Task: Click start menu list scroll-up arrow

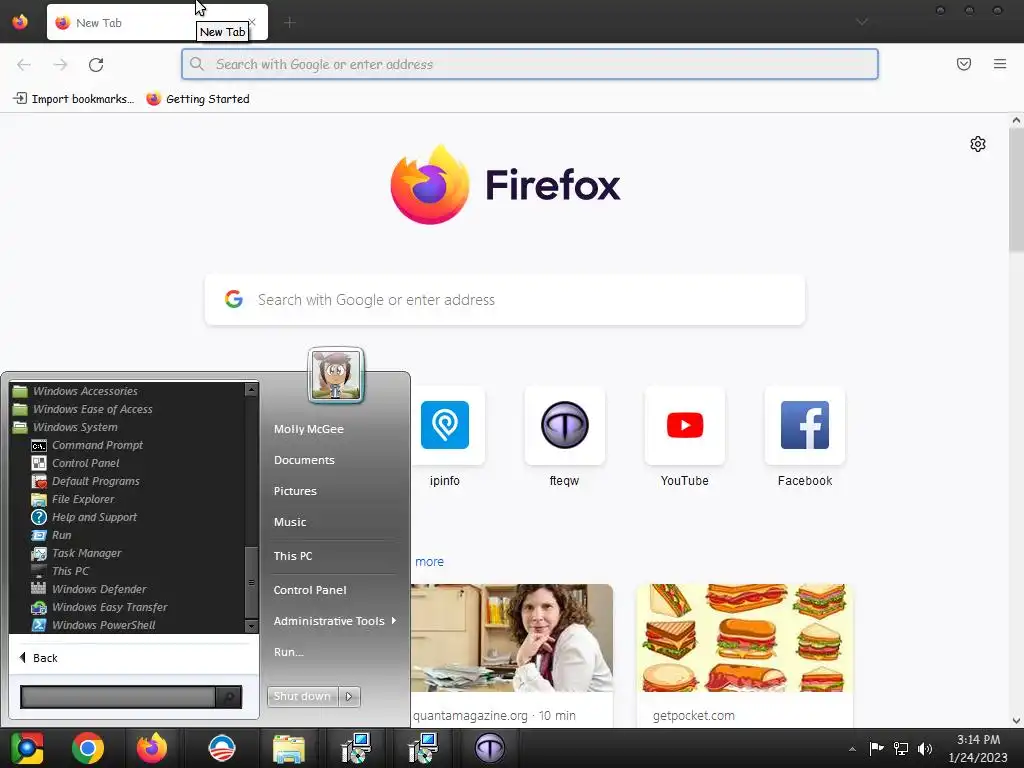Action: (251, 390)
